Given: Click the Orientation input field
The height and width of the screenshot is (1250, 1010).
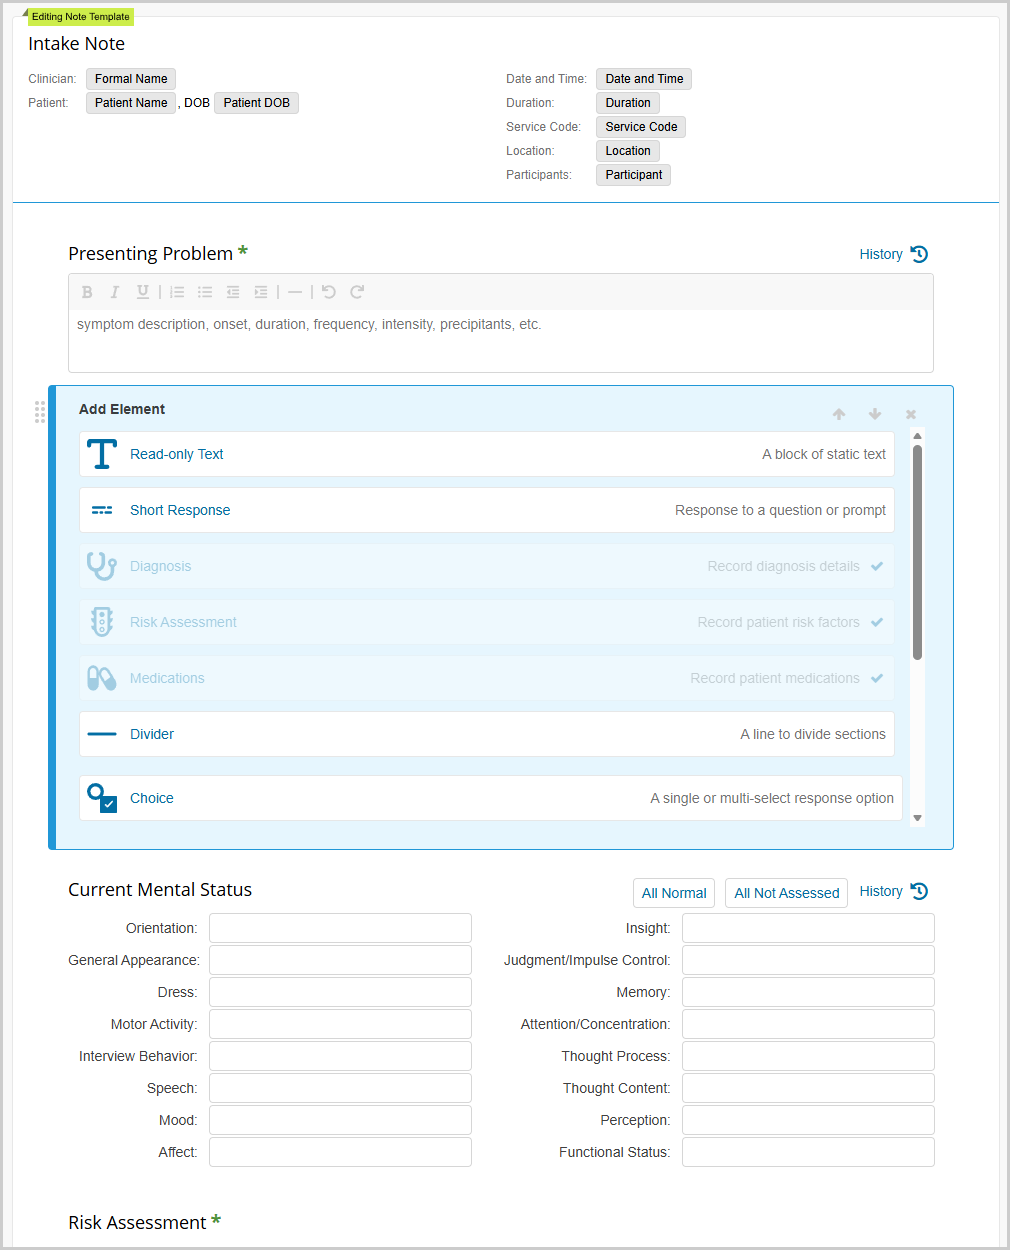Looking at the screenshot, I should (x=340, y=928).
